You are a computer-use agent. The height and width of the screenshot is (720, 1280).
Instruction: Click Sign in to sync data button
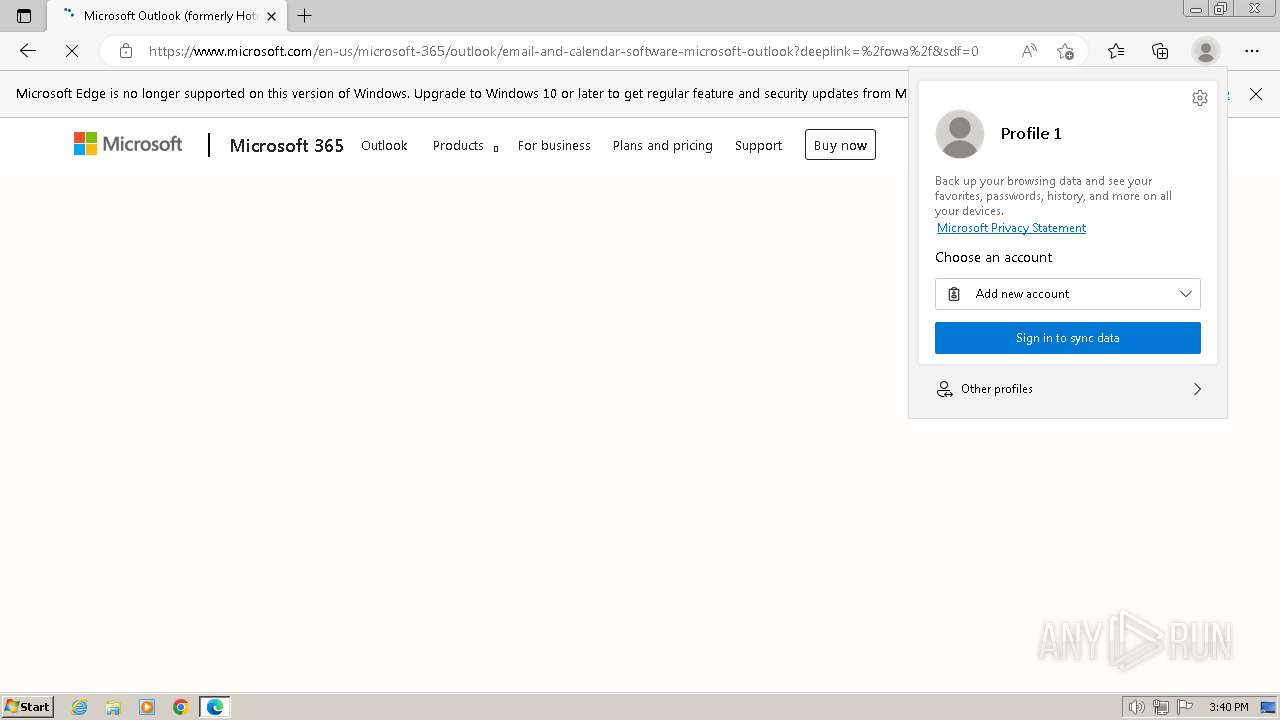(x=1067, y=338)
